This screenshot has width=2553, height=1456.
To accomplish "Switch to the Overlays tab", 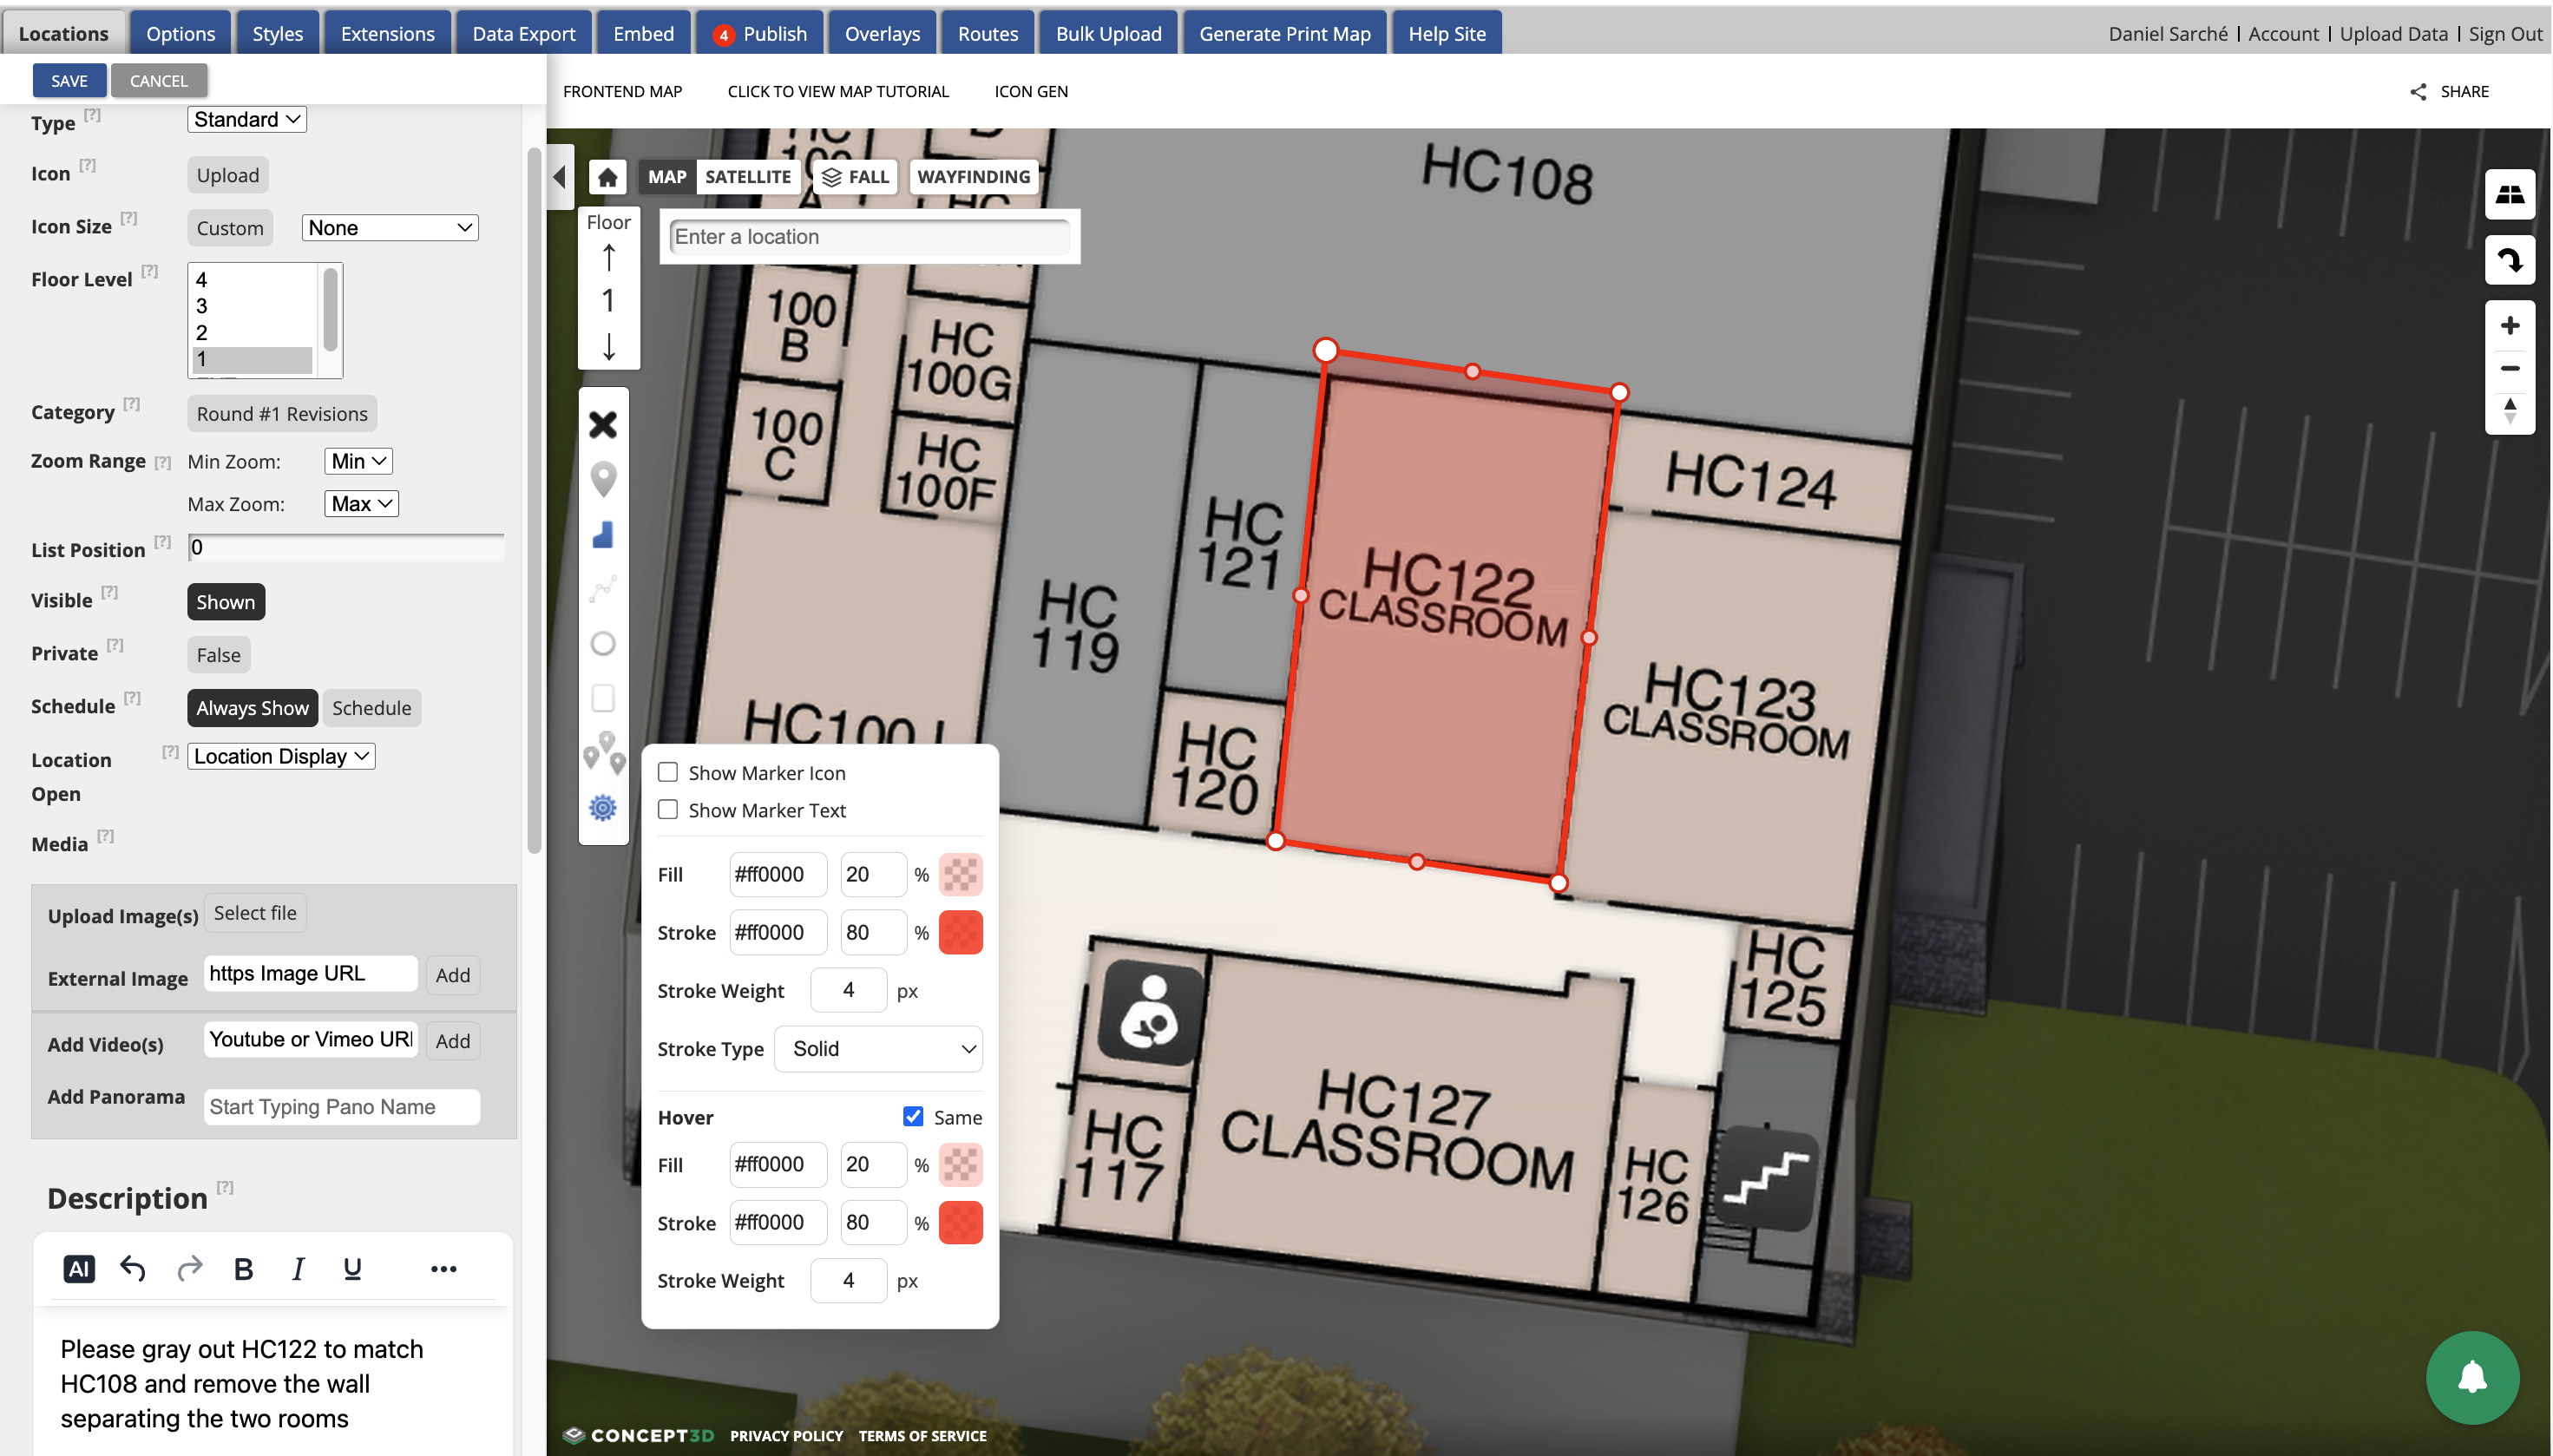I will [x=882, y=34].
